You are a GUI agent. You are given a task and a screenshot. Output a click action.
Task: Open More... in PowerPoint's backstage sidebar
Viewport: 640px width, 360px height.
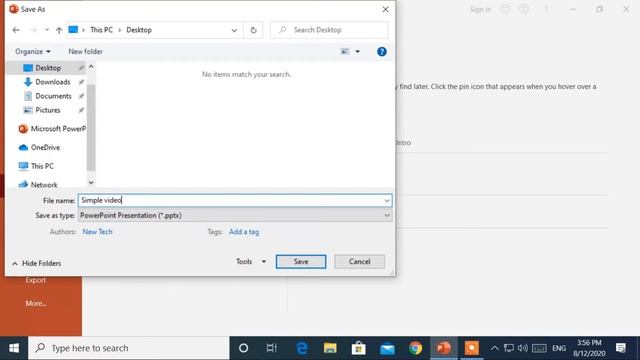tap(36, 303)
